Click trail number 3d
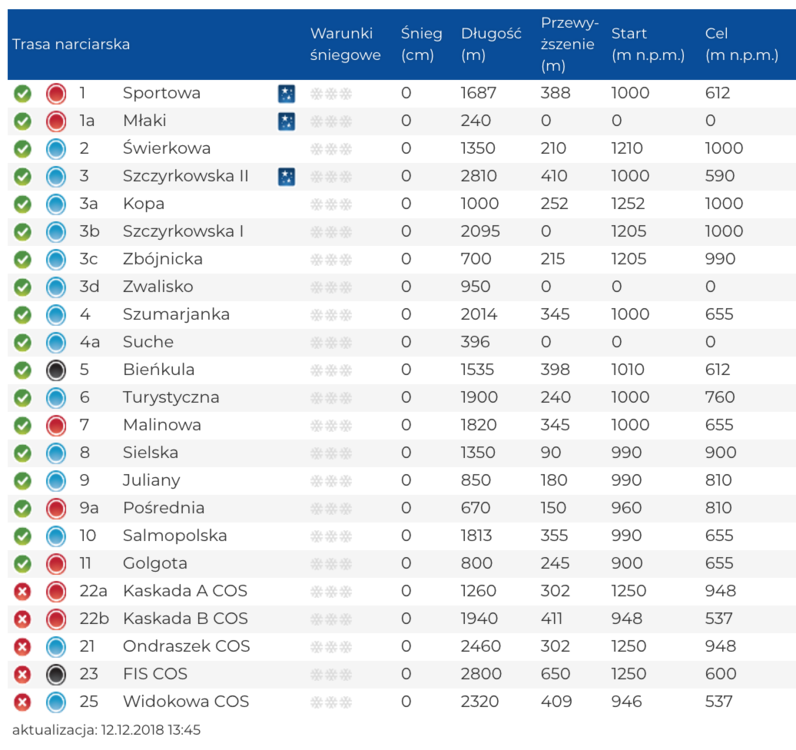 (89, 287)
